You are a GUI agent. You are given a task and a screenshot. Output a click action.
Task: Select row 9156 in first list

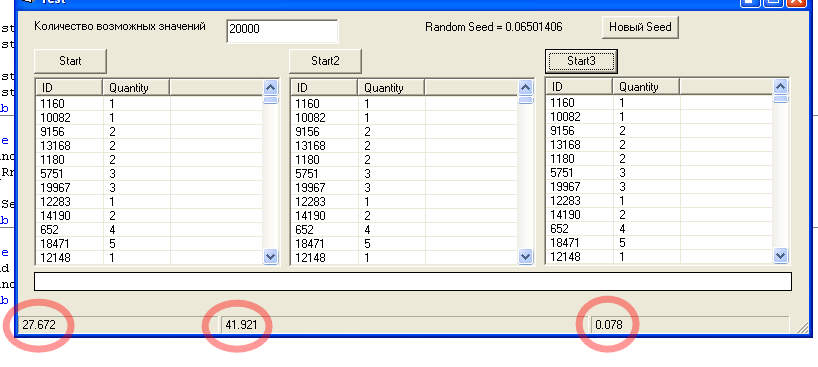(149, 132)
